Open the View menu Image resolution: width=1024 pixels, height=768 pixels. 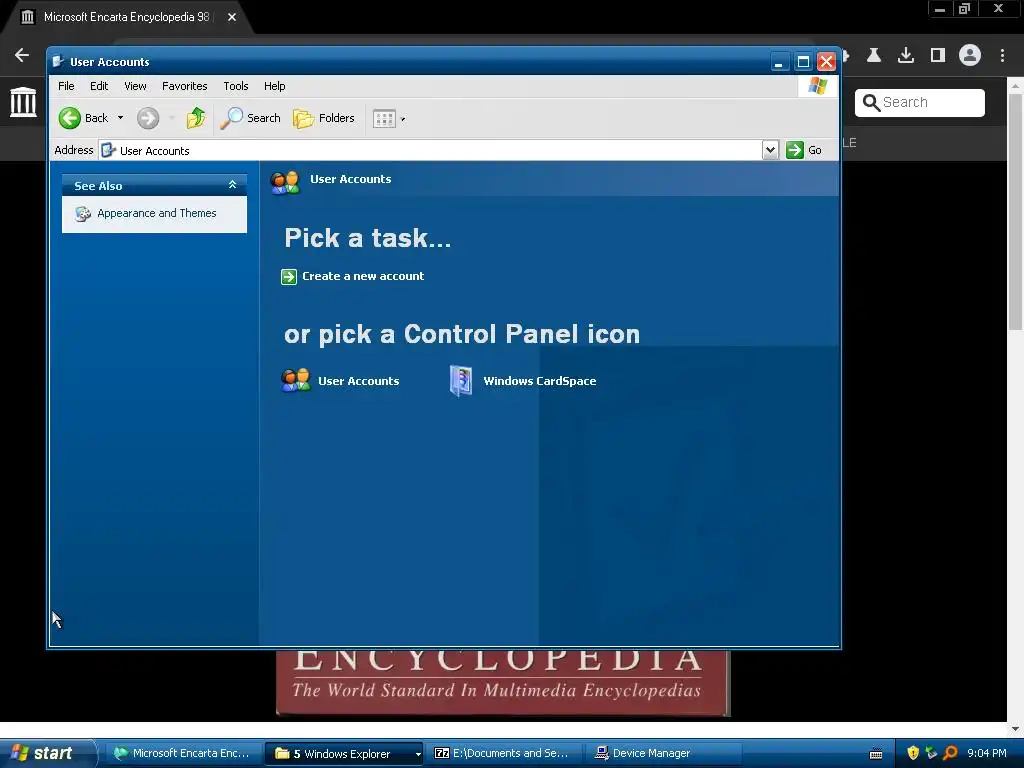135,86
